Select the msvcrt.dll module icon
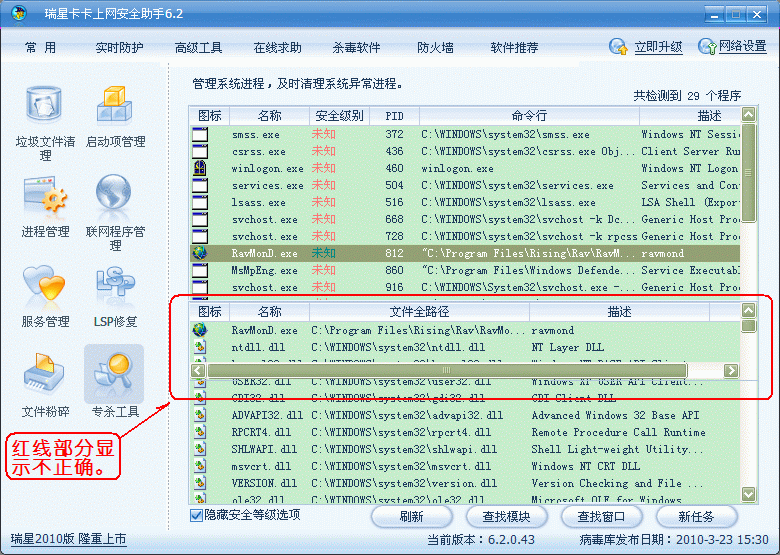 click(200, 465)
